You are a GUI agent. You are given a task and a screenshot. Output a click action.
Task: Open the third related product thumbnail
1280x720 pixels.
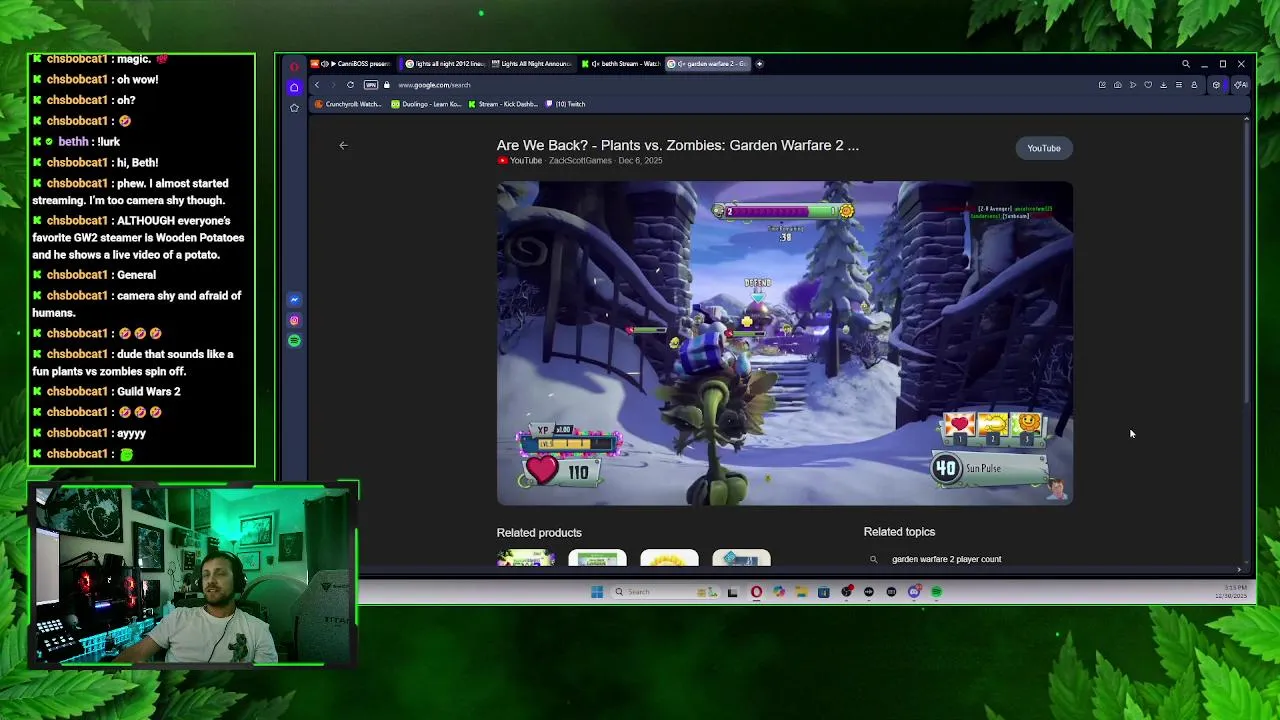pyautogui.click(x=670, y=558)
